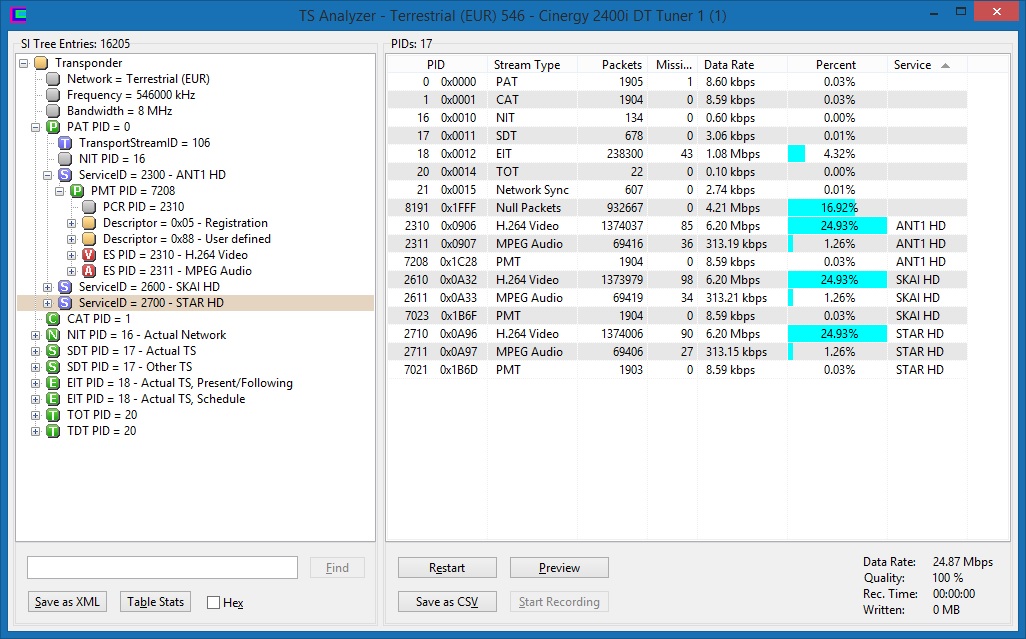Click the Transponder folder icon
The width and height of the screenshot is (1026, 639).
point(41,63)
